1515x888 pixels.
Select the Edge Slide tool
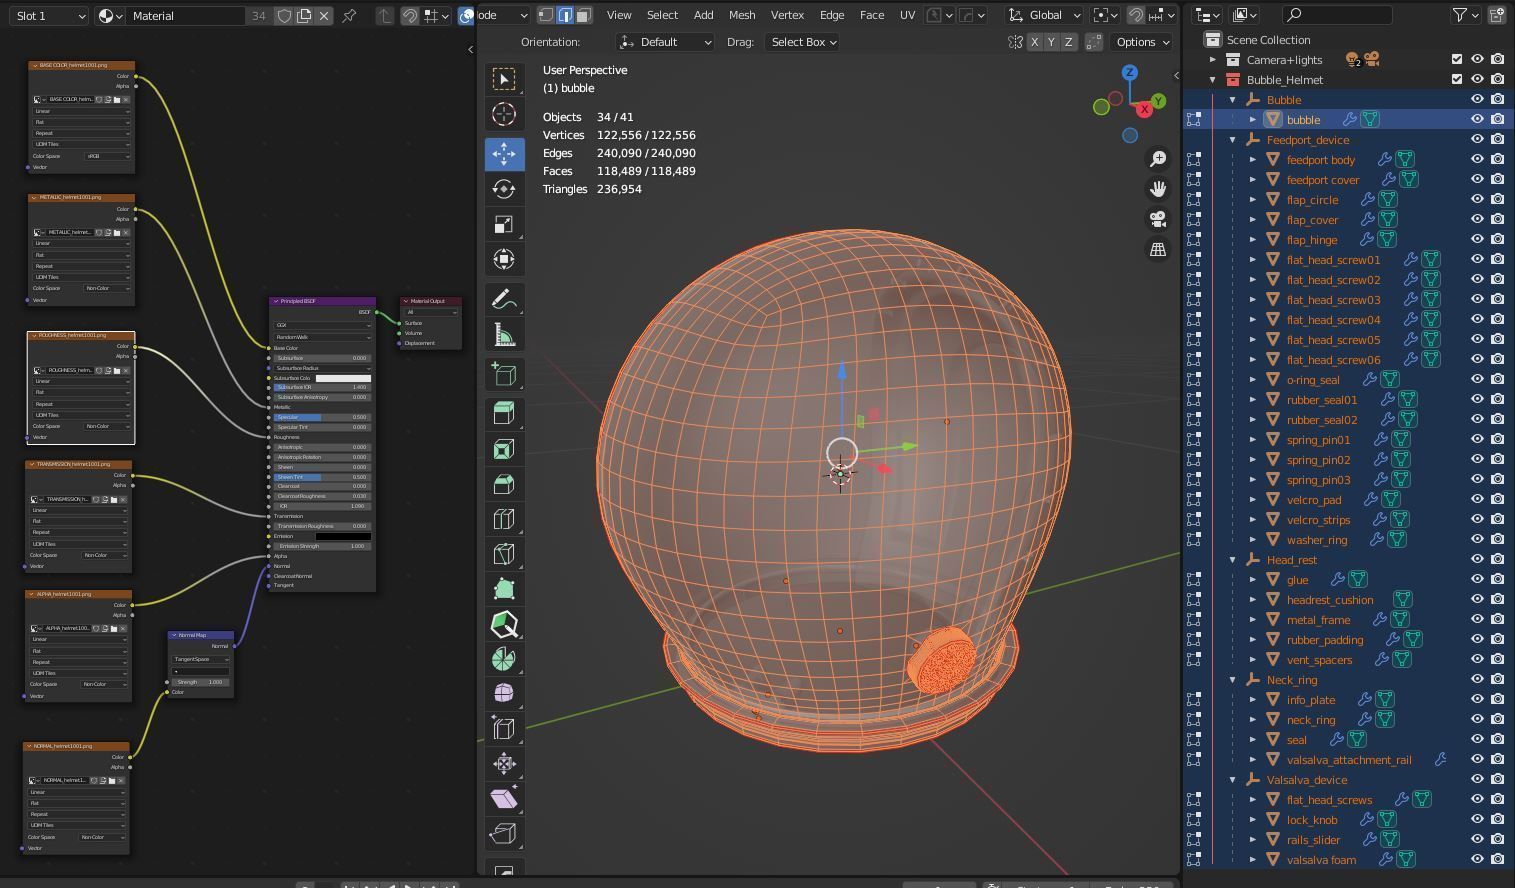504,729
